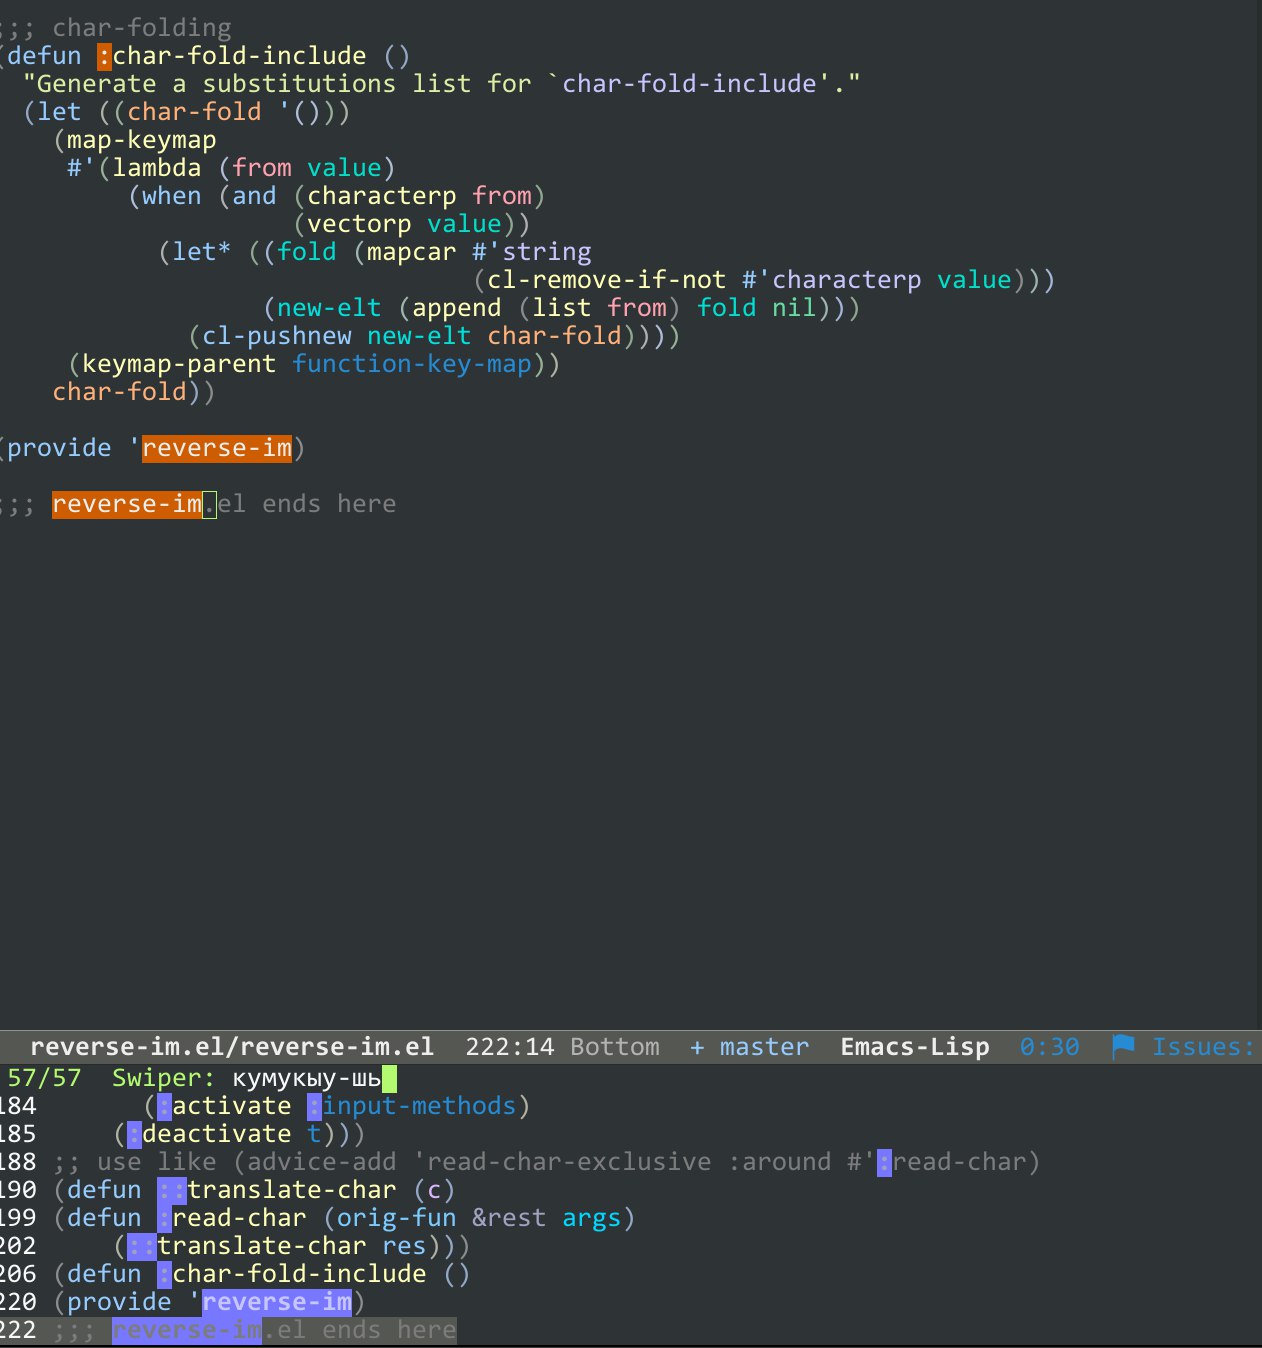Select Swiper result line 185 deactivate t
Screen dimensions: 1262x1348
coord(631,1134)
